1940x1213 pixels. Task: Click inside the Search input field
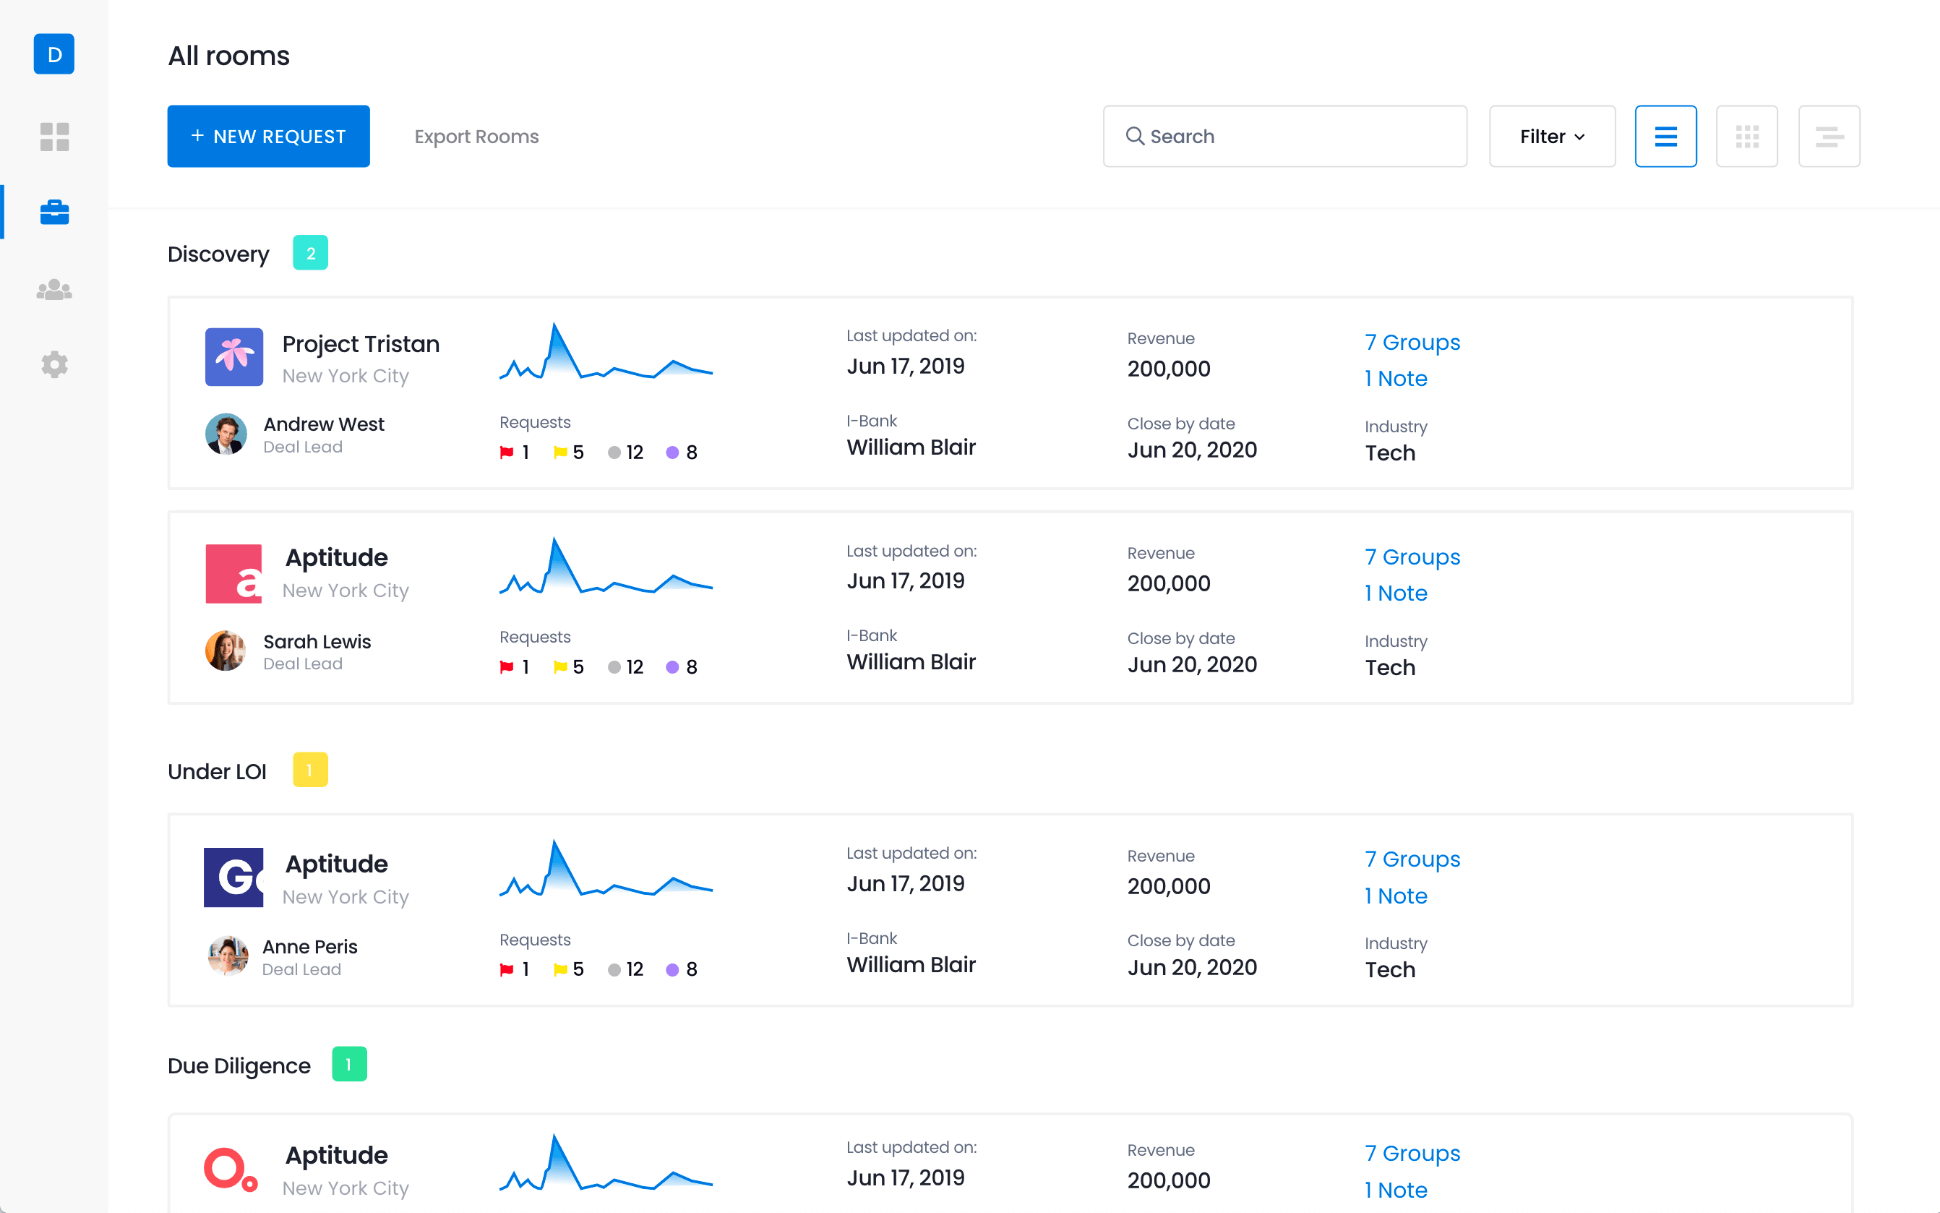pyautogui.click(x=1285, y=136)
